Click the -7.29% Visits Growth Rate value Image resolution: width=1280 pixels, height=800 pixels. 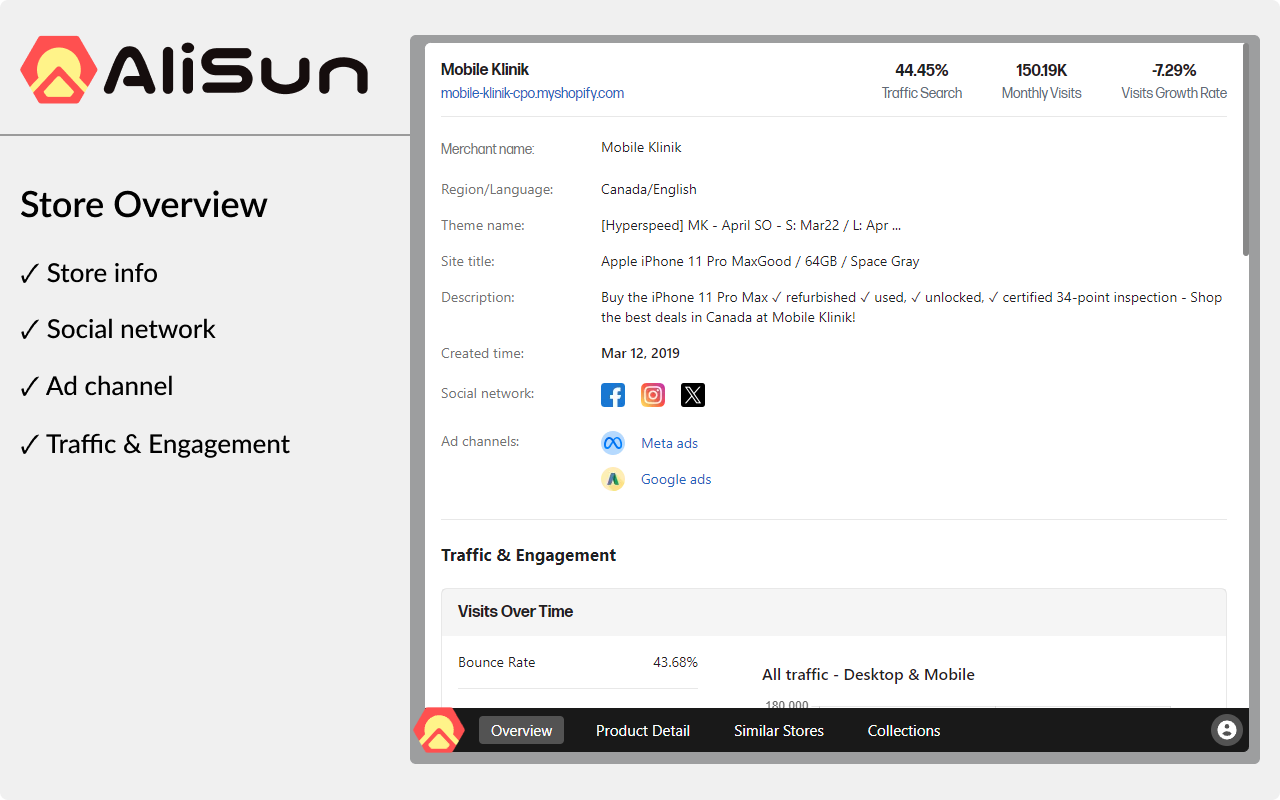(x=1174, y=70)
